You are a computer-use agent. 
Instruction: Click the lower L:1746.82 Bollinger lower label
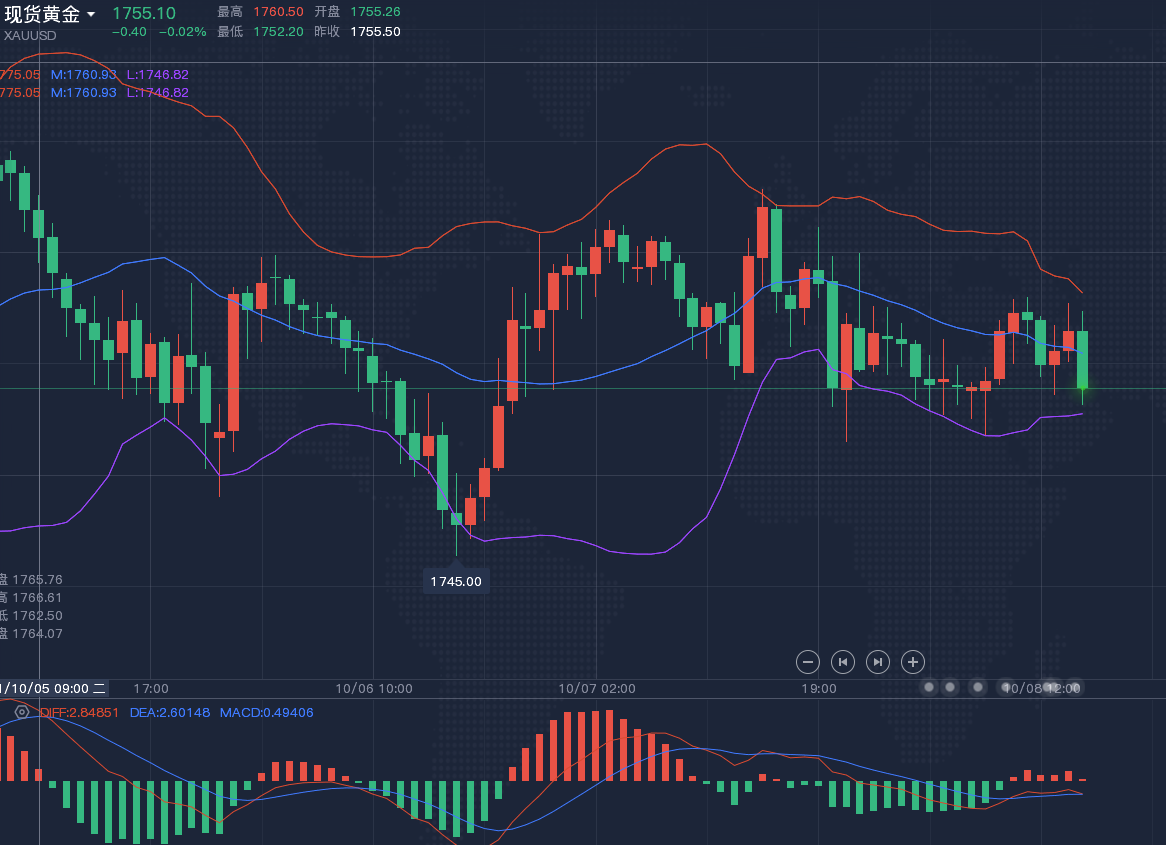pos(158,92)
